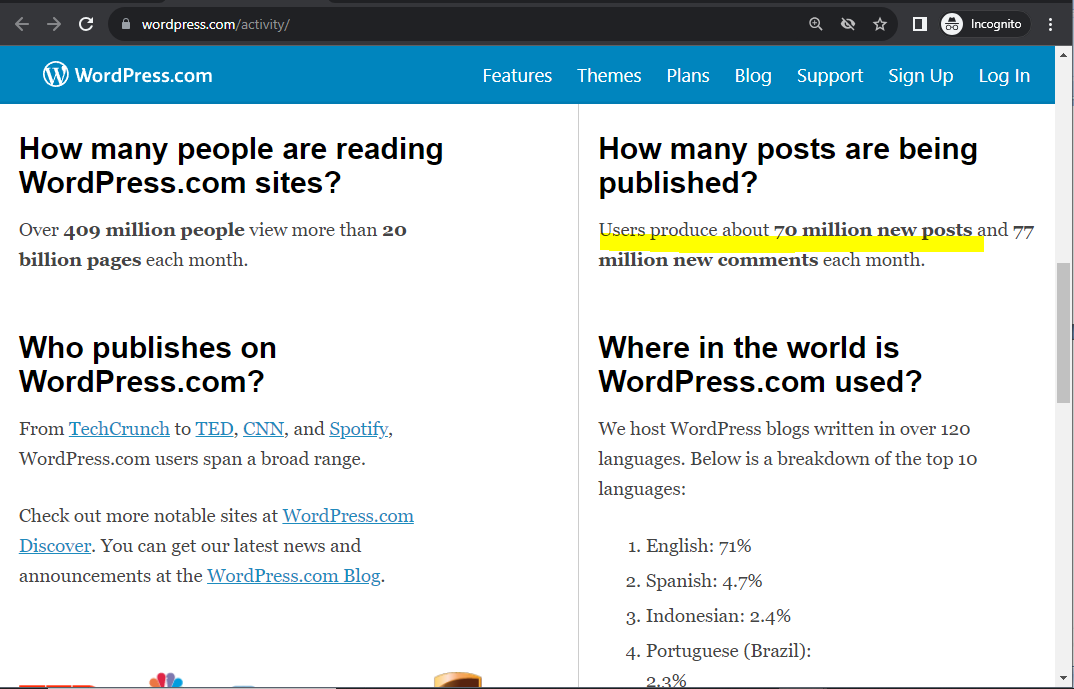Open the Blog nav item

pos(753,75)
